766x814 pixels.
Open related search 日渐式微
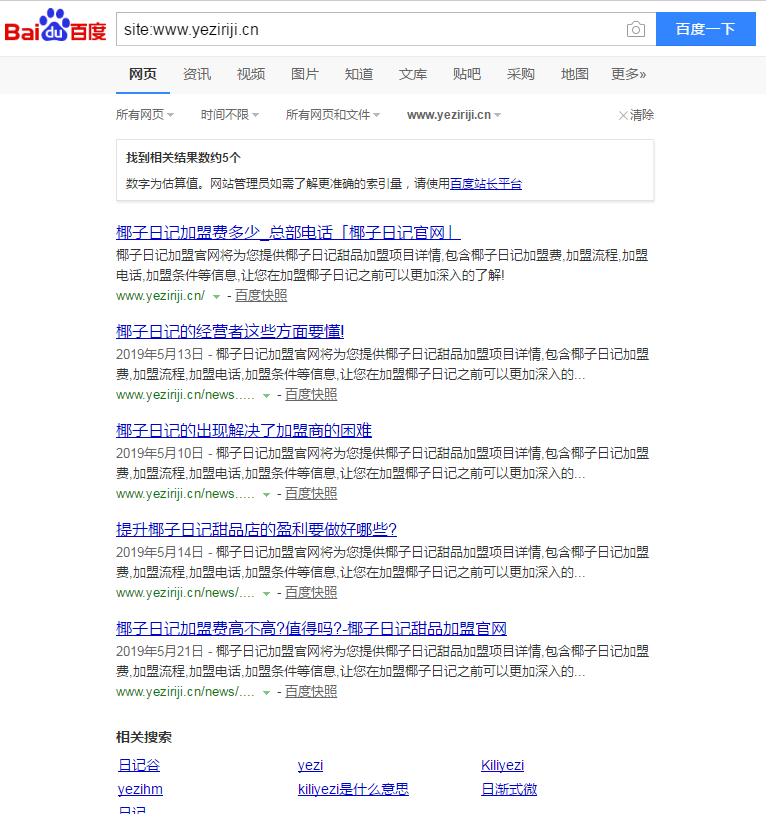(x=509, y=789)
